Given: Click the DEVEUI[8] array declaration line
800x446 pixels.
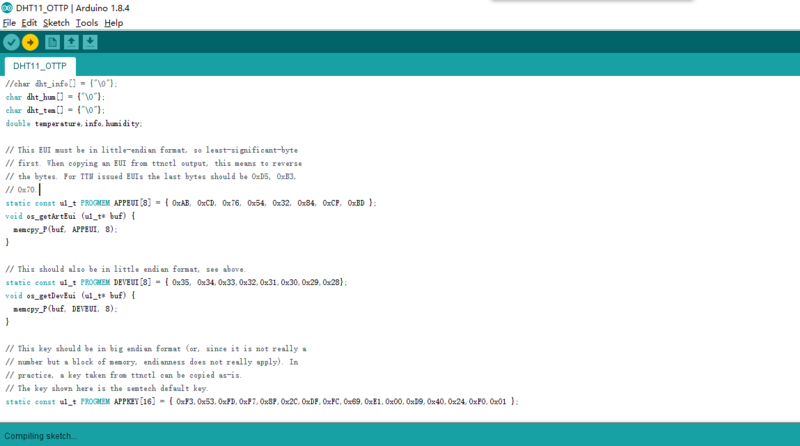Looking at the screenshot, I should (176, 282).
